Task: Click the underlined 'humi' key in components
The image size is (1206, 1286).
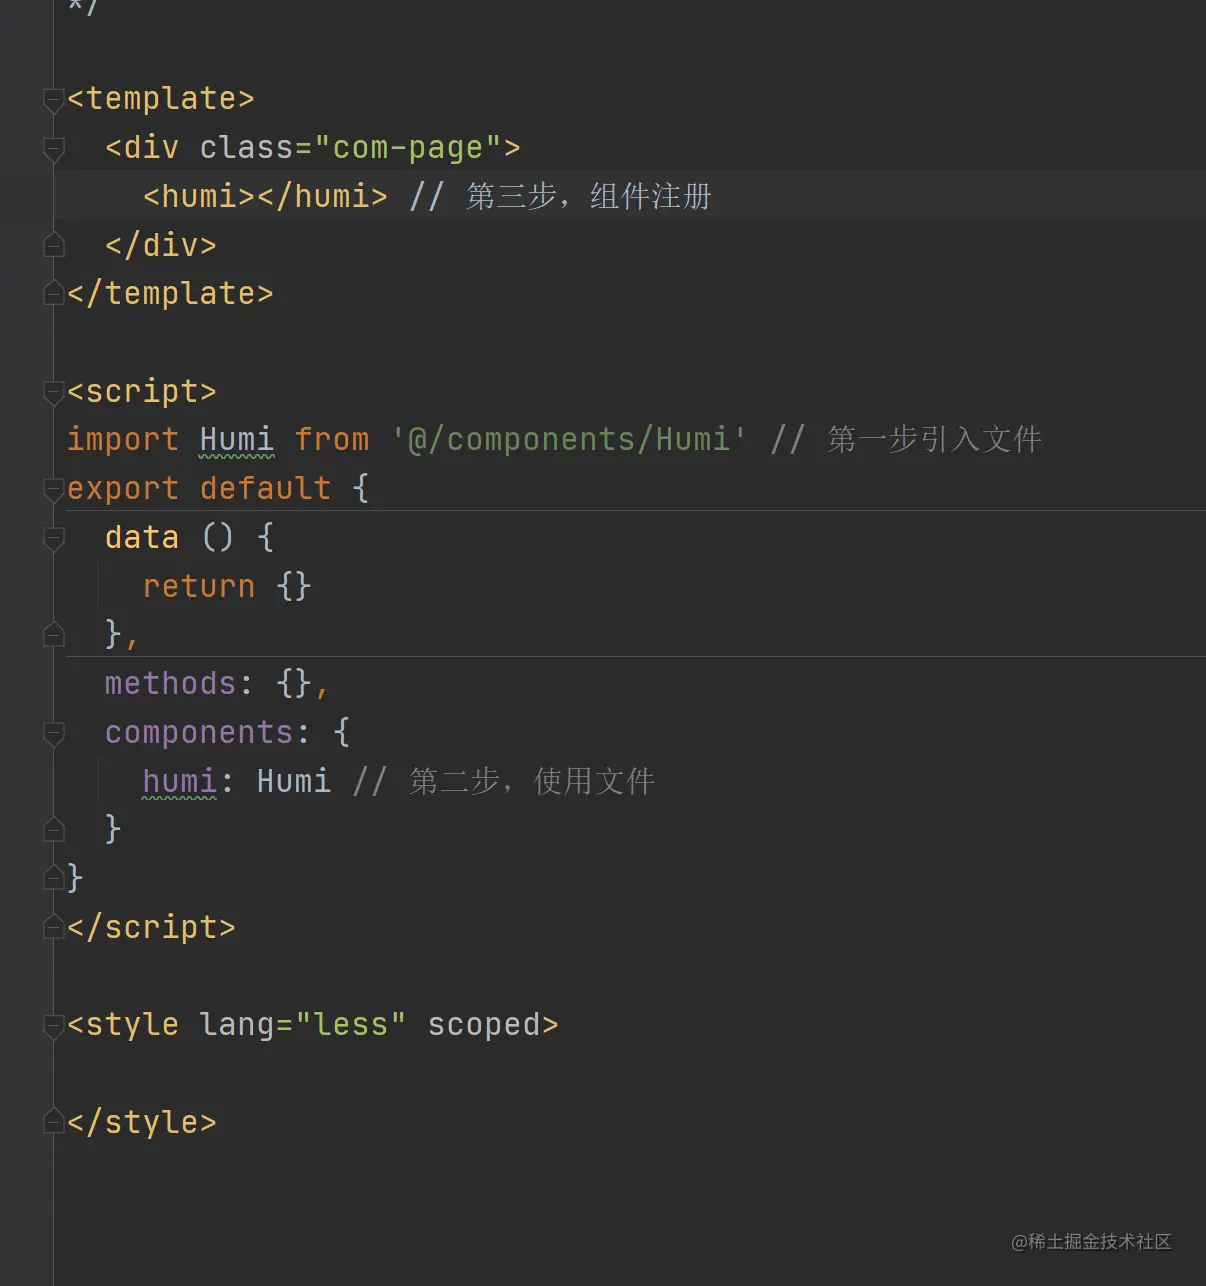Action: [180, 781]
